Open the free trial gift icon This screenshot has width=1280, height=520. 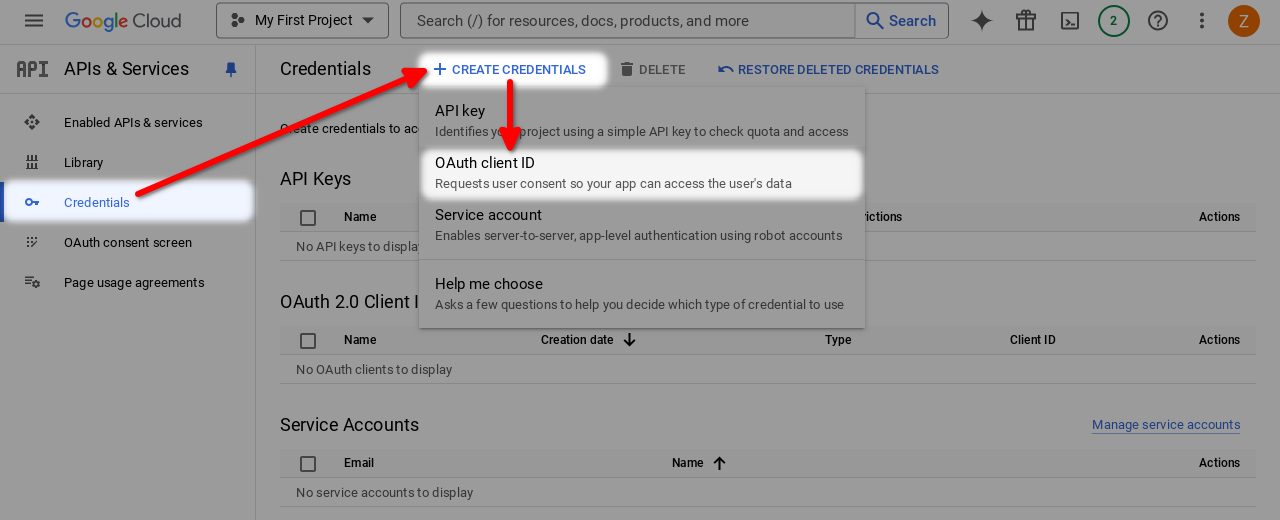click(1026, 20)
